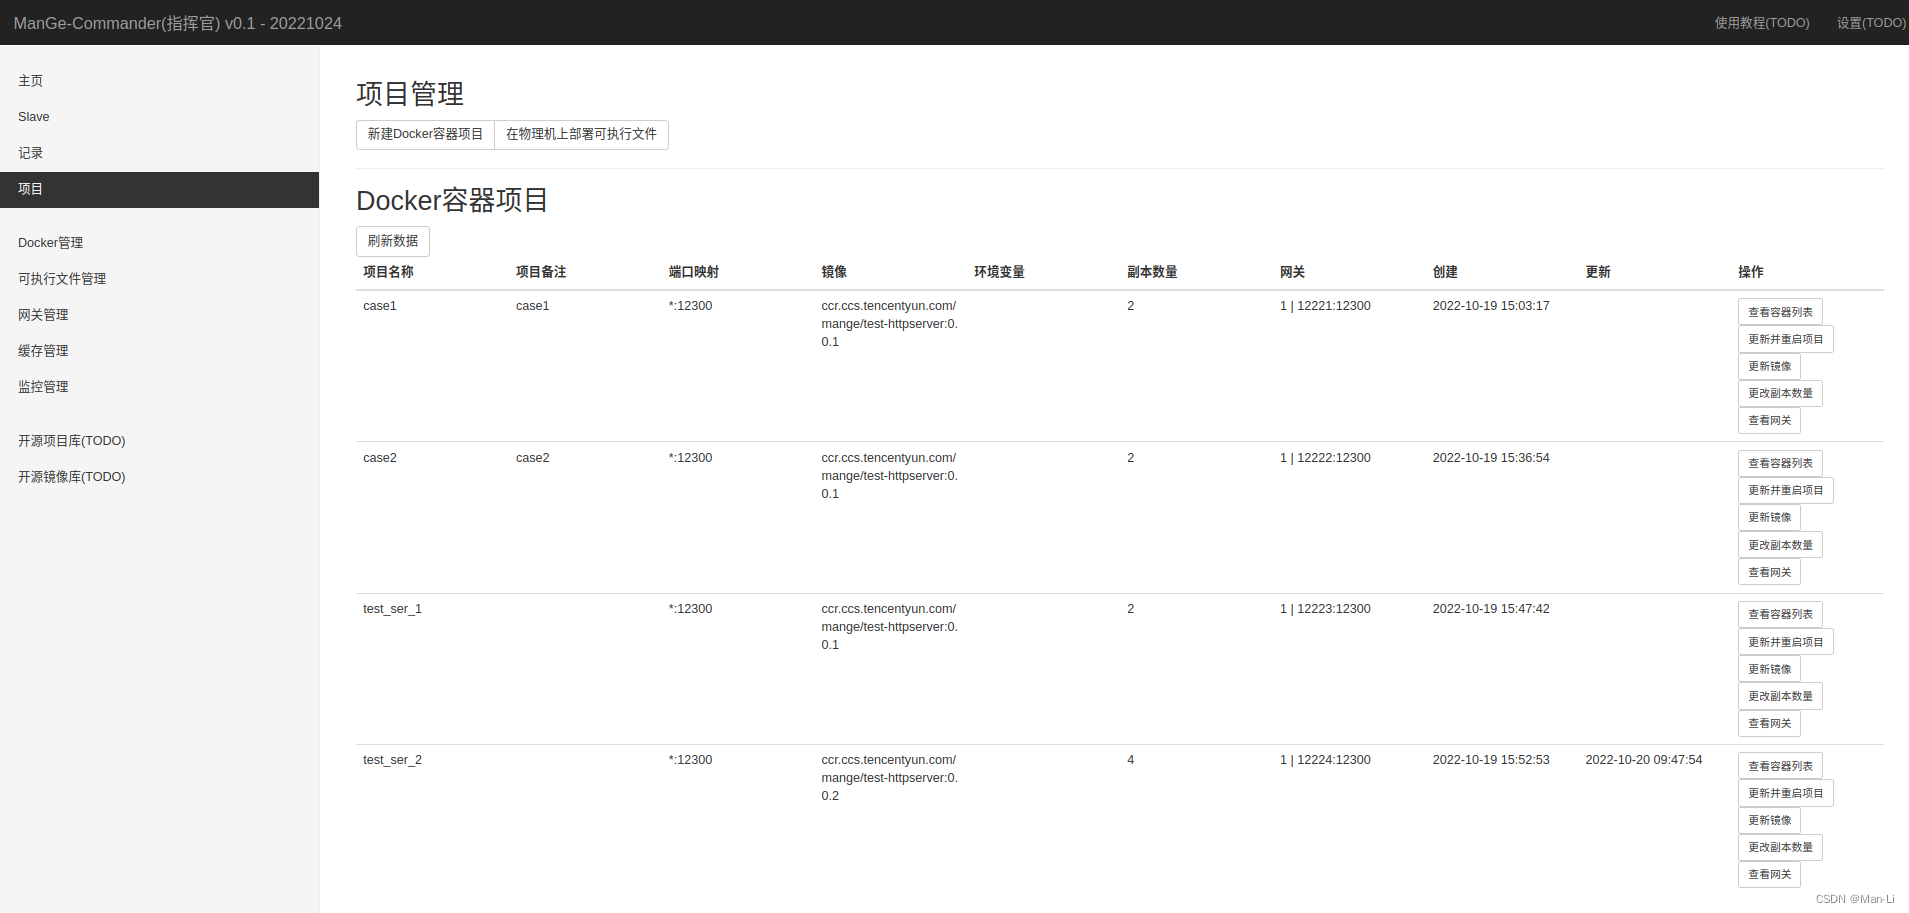
Task: Open 开源项目库(TODO) in the sidebar
Action: pyautogui.click(x=159, y=441)
